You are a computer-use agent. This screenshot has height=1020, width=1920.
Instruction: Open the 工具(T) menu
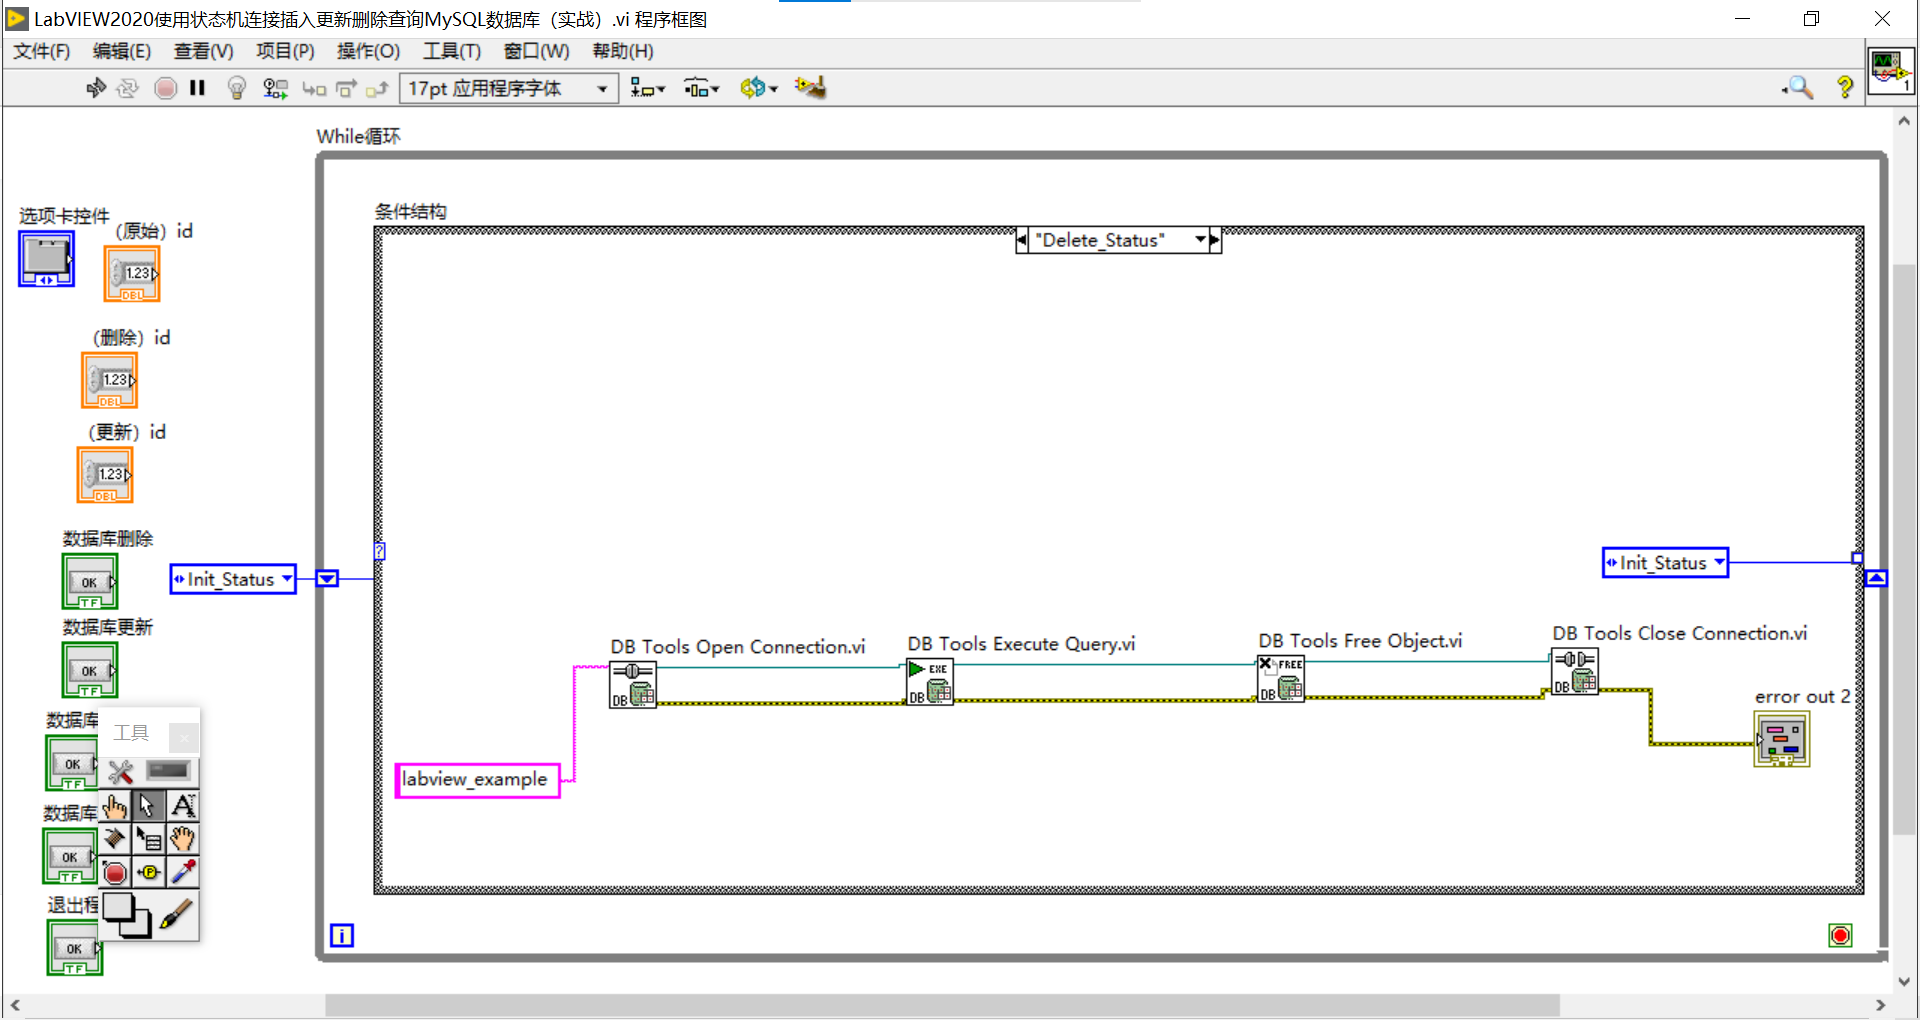tap(451, 51)
